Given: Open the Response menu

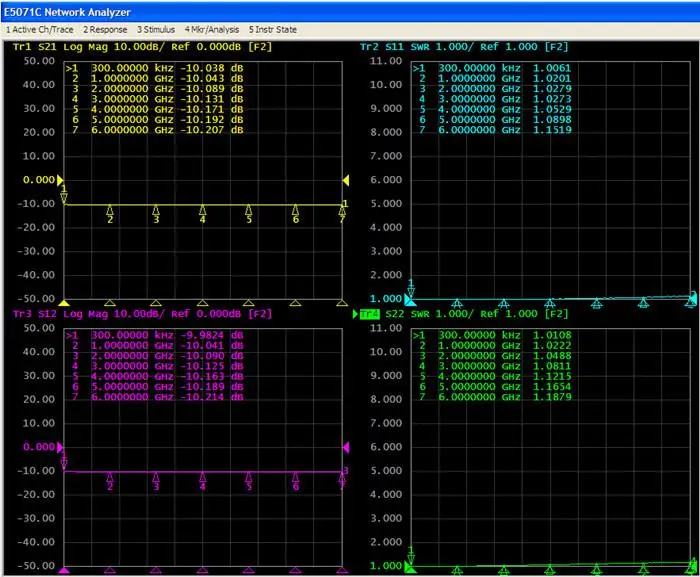Looking at the screenshot, I should click(x=105, y=30).
